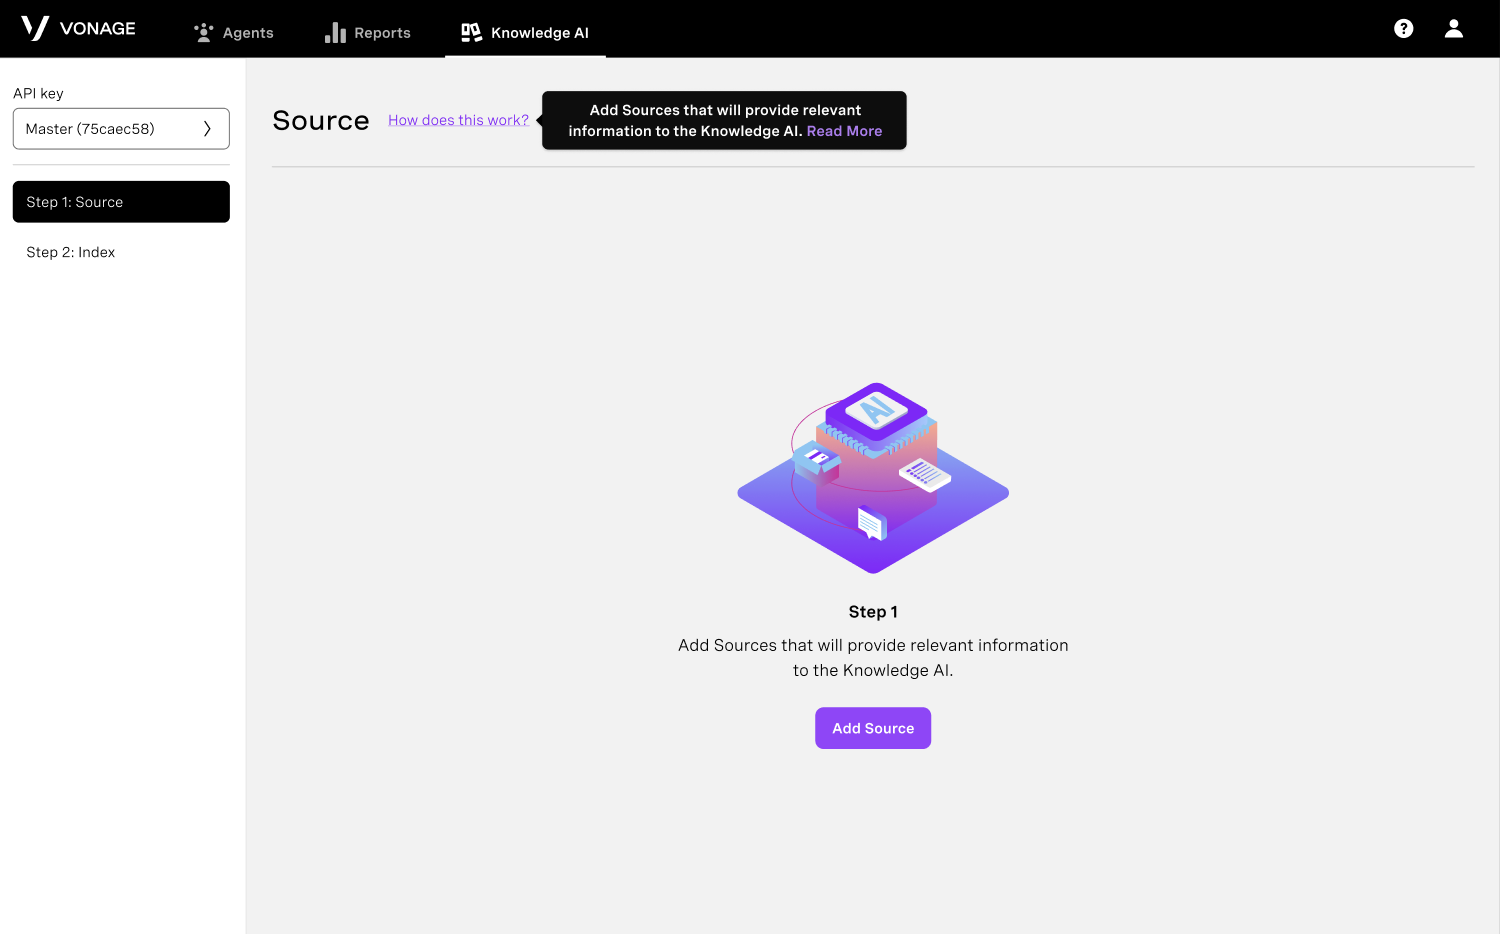Open help via question mark icon
Viewport: 1500px width, 934px height.
click(1403, 28)
